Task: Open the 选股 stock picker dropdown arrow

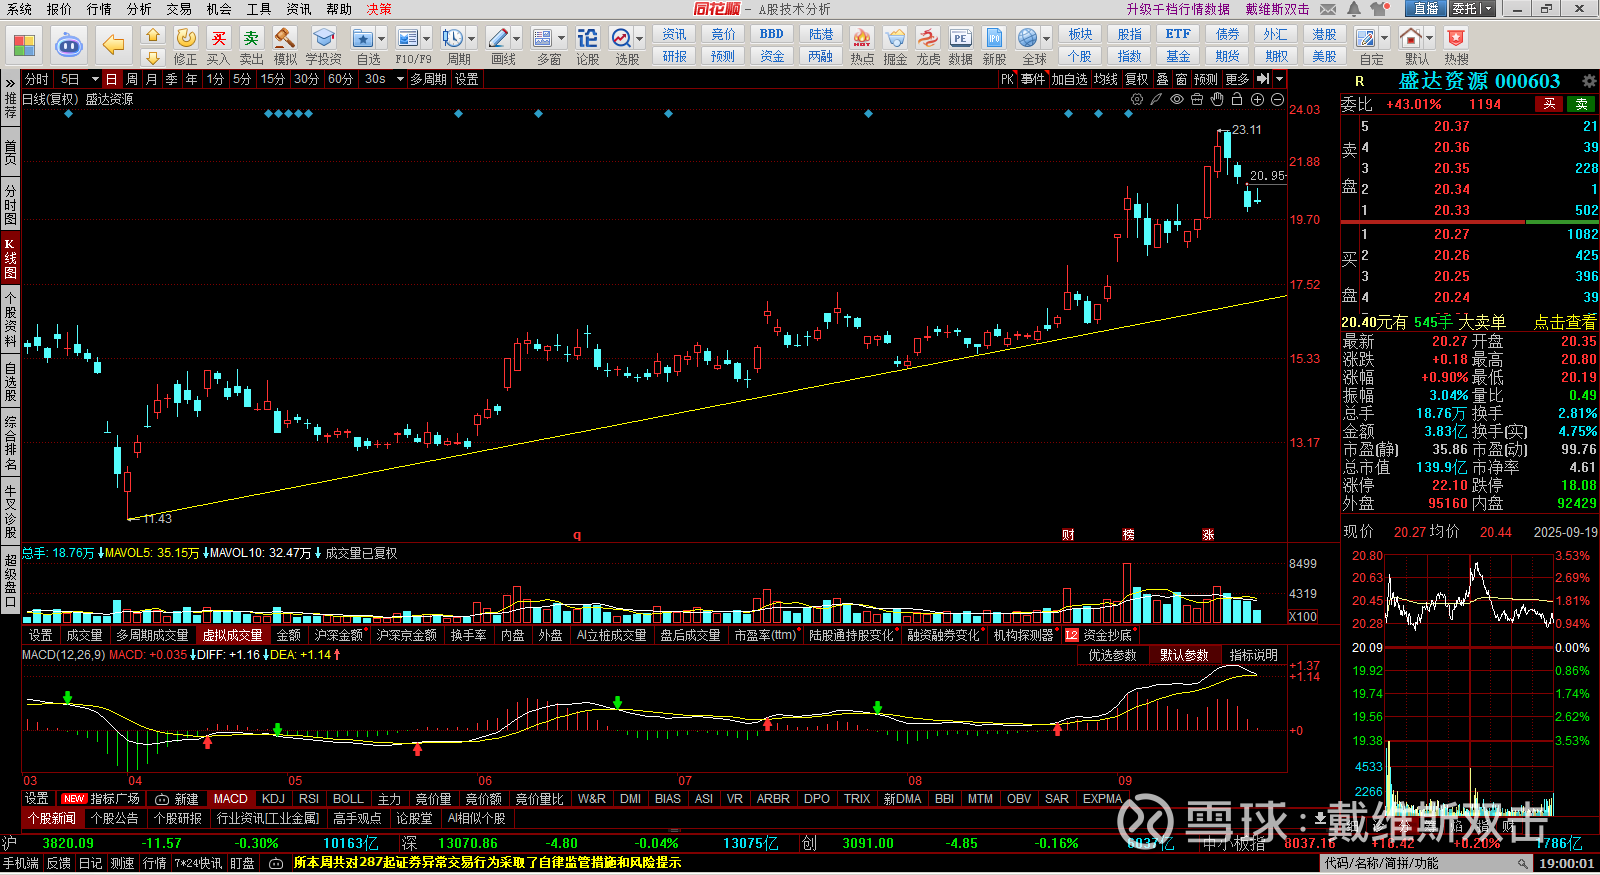Action: click(639, 39)
